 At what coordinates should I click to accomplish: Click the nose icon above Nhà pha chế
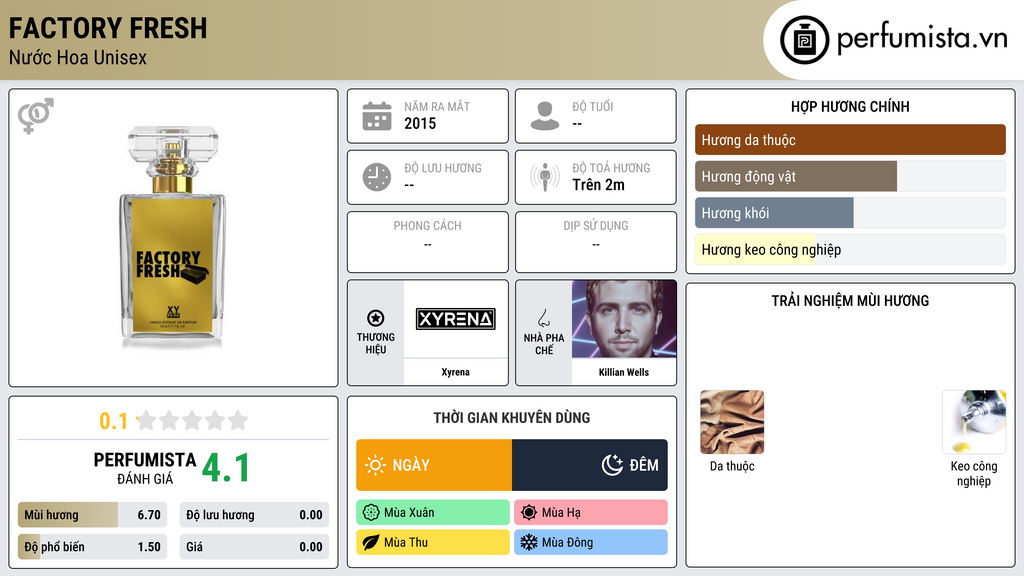[543, 319]
